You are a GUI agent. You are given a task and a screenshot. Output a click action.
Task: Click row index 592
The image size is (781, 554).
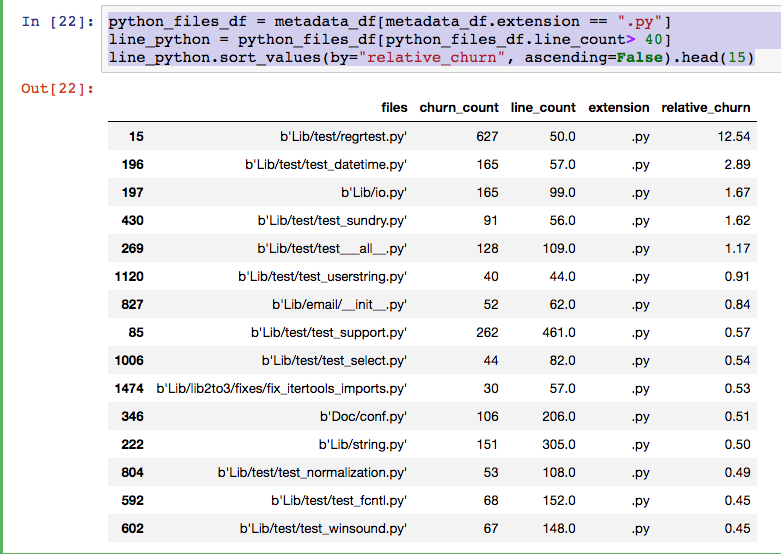[132, 500]
